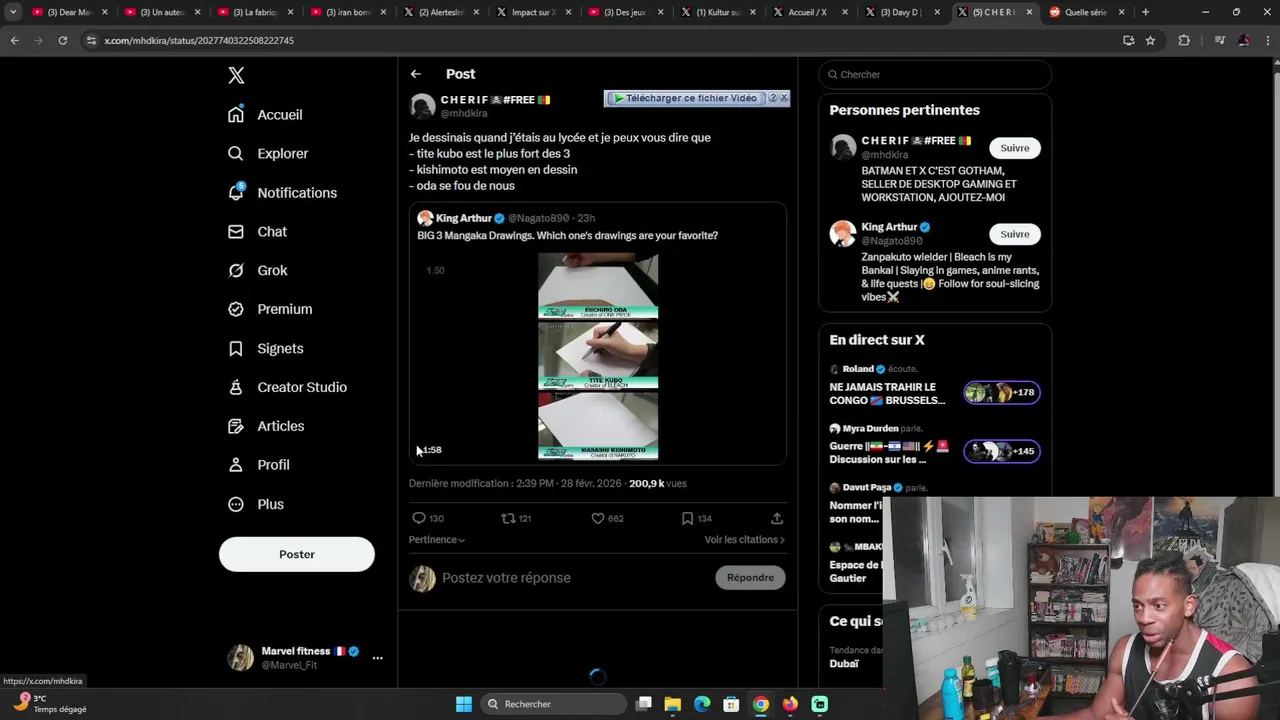Open Signets bookmarks page

pyautogui.click(x=265, y=349)
